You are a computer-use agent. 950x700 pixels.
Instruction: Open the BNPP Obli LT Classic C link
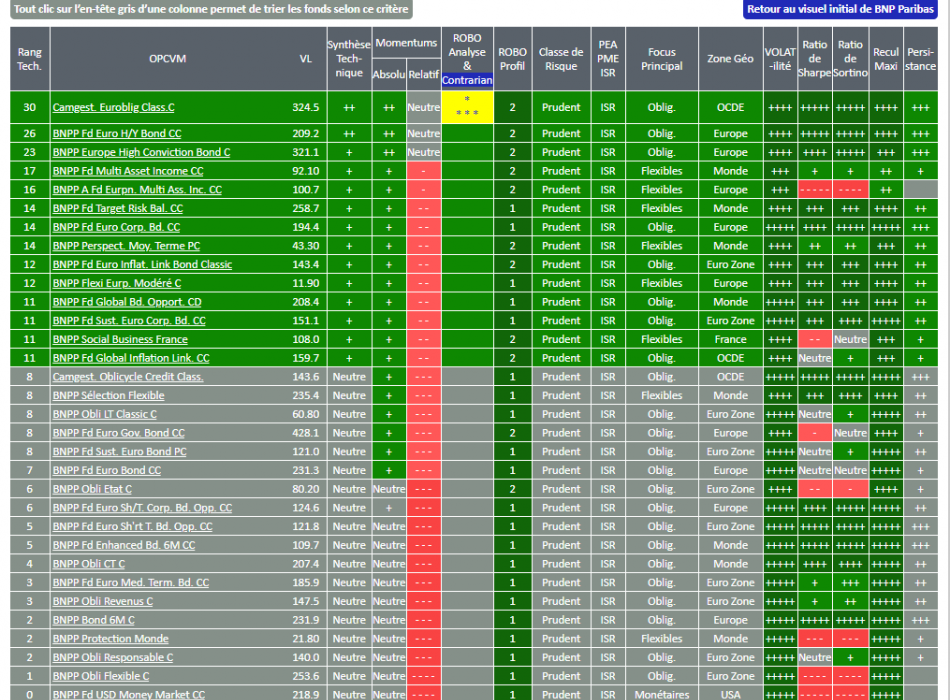pos(105,415)
